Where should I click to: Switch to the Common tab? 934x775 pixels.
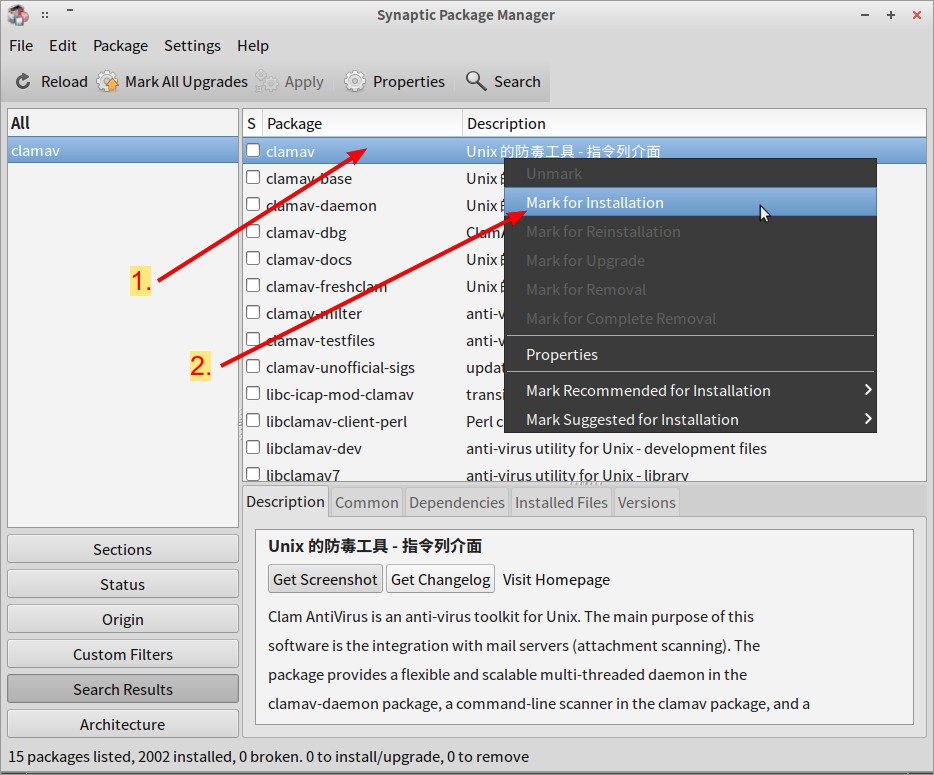point(366,503)
